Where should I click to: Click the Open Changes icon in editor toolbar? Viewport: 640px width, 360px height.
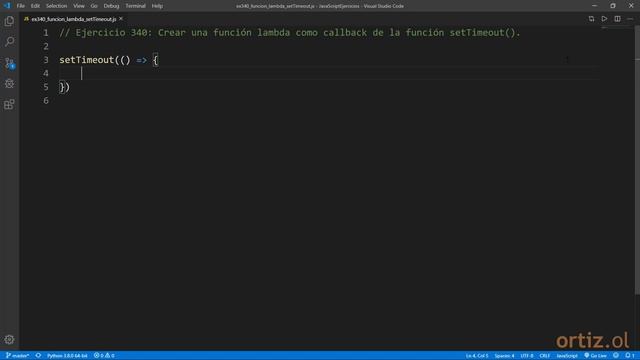coord(591,19)
